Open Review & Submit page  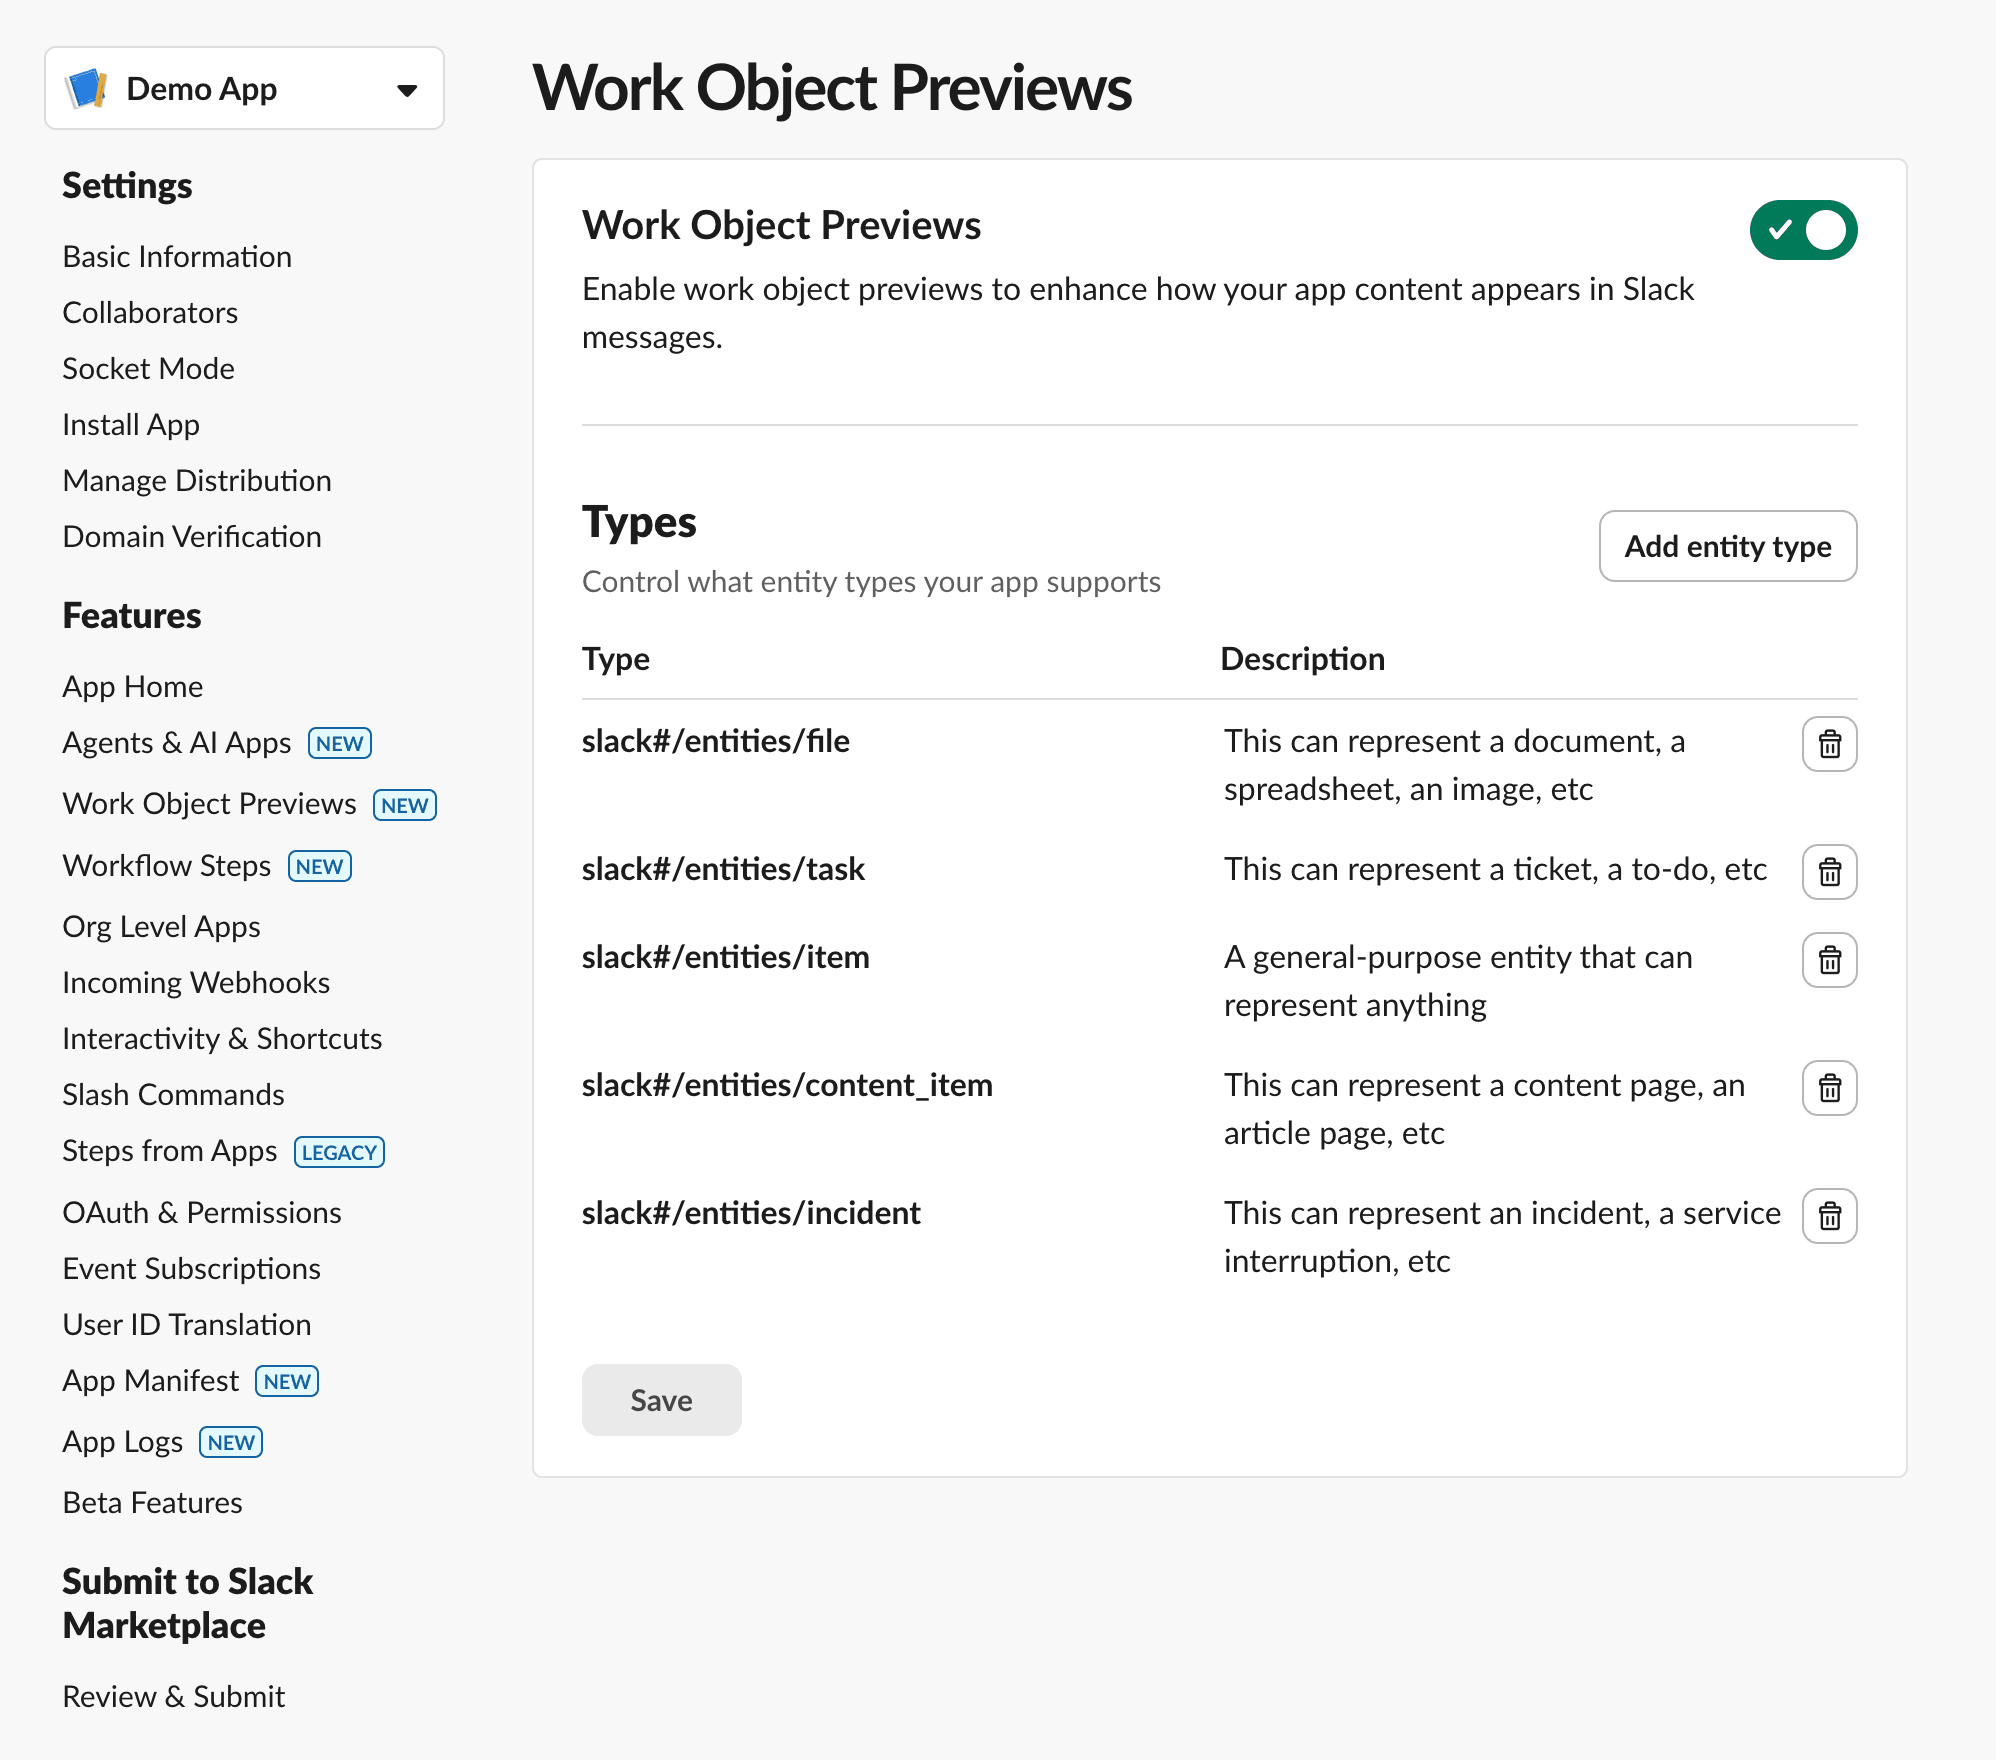click(x=174, y=1697)
